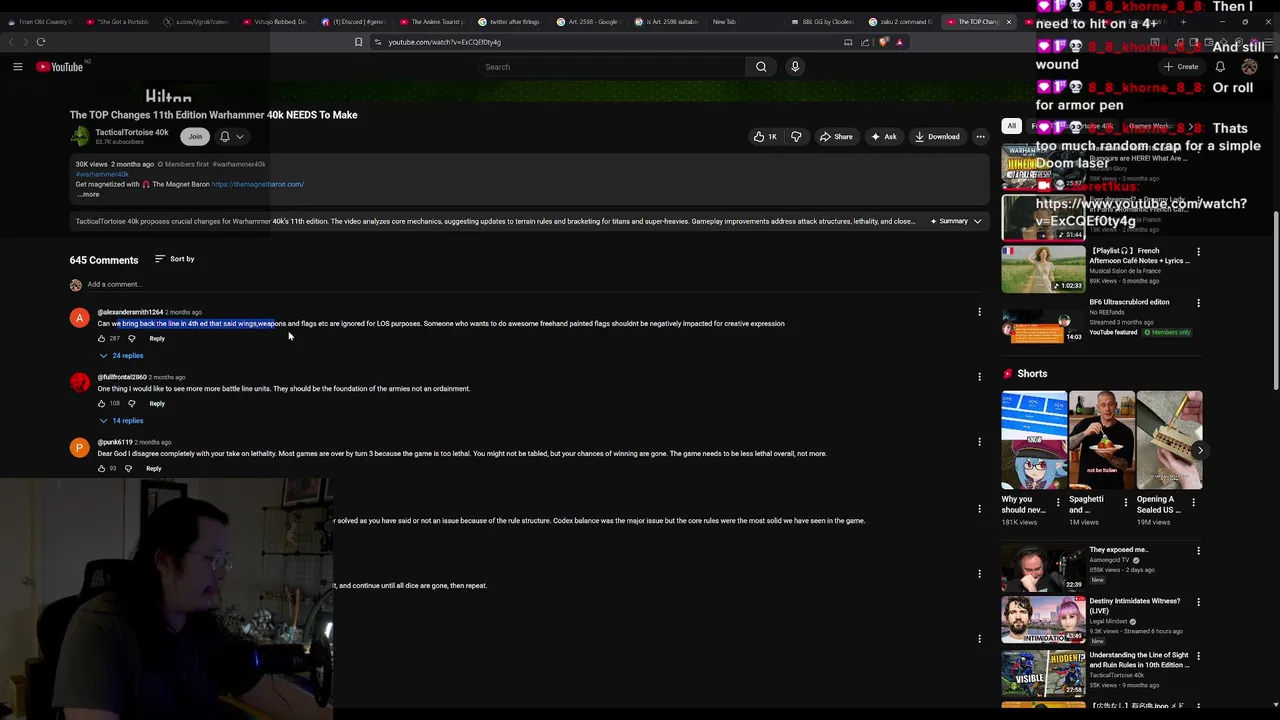Expand 24 replies under alexandersmith1264

pyautogui.click(x=121, y=356)
